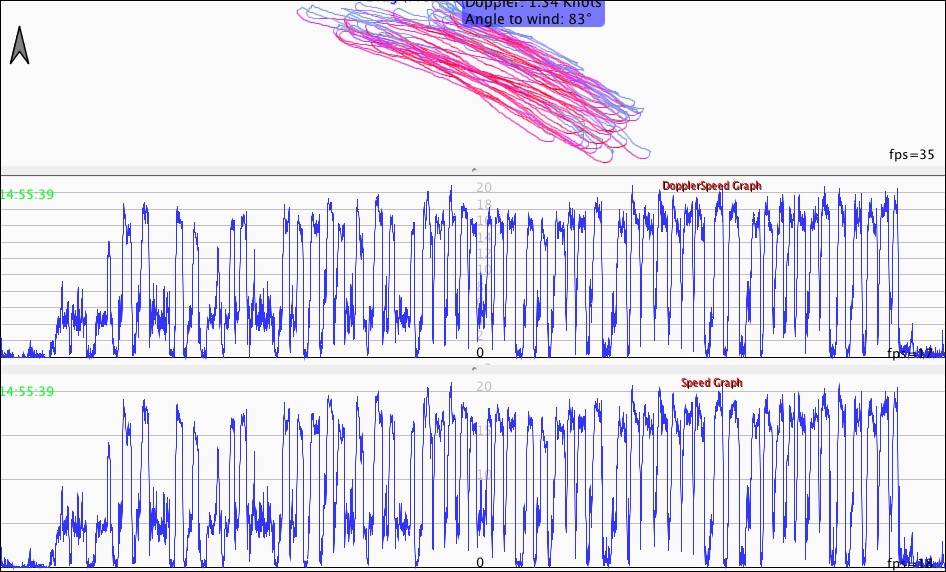946x572 pixels.
Task: Select the Speed Graph title label
Action: [711, 383]
